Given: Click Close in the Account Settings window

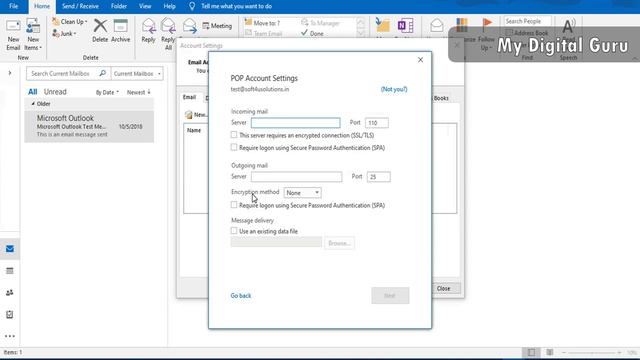Looking at the screenshot, I should (x=444, y=288).
